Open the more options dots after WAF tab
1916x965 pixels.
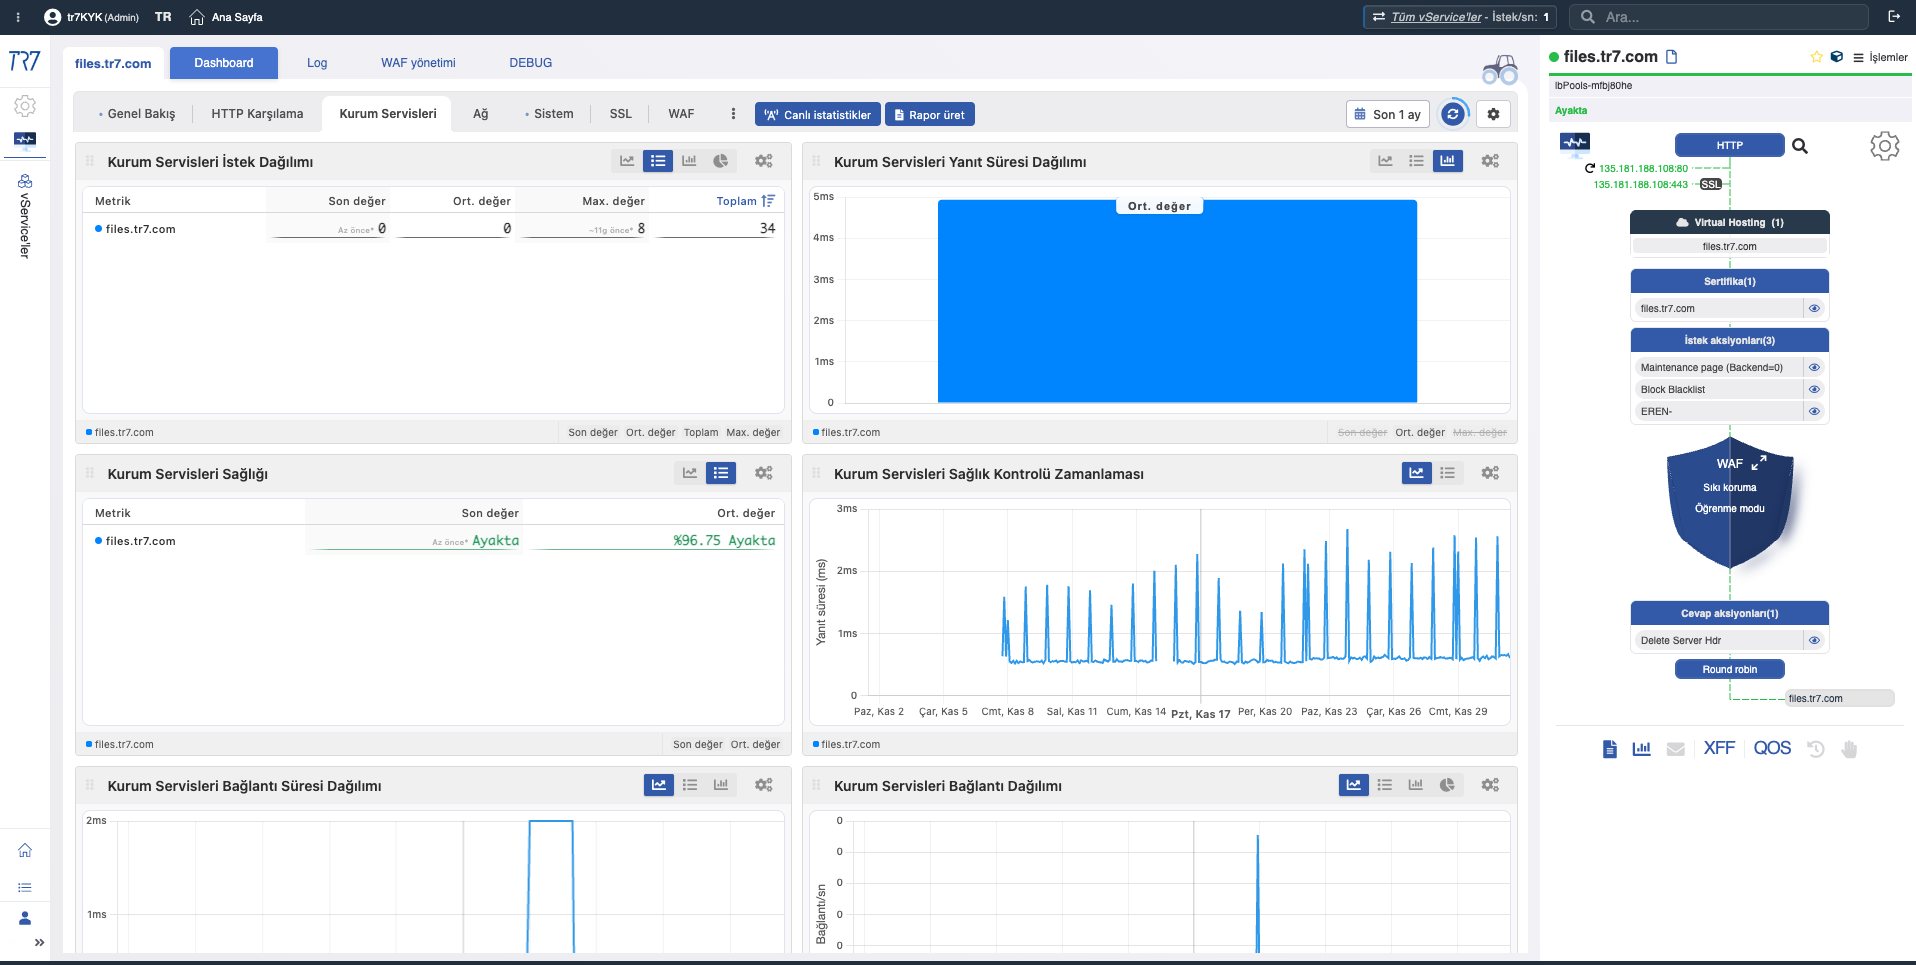tap(733, 114)
